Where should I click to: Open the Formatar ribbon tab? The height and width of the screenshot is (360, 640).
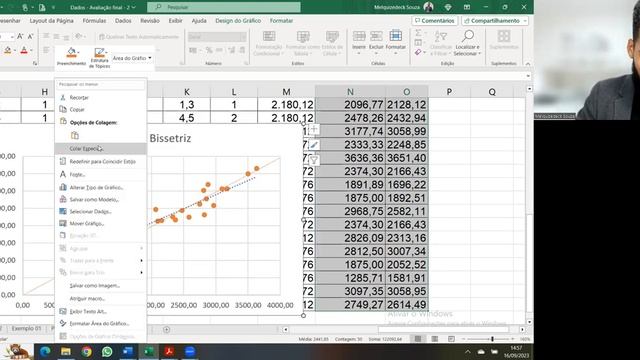281,20
